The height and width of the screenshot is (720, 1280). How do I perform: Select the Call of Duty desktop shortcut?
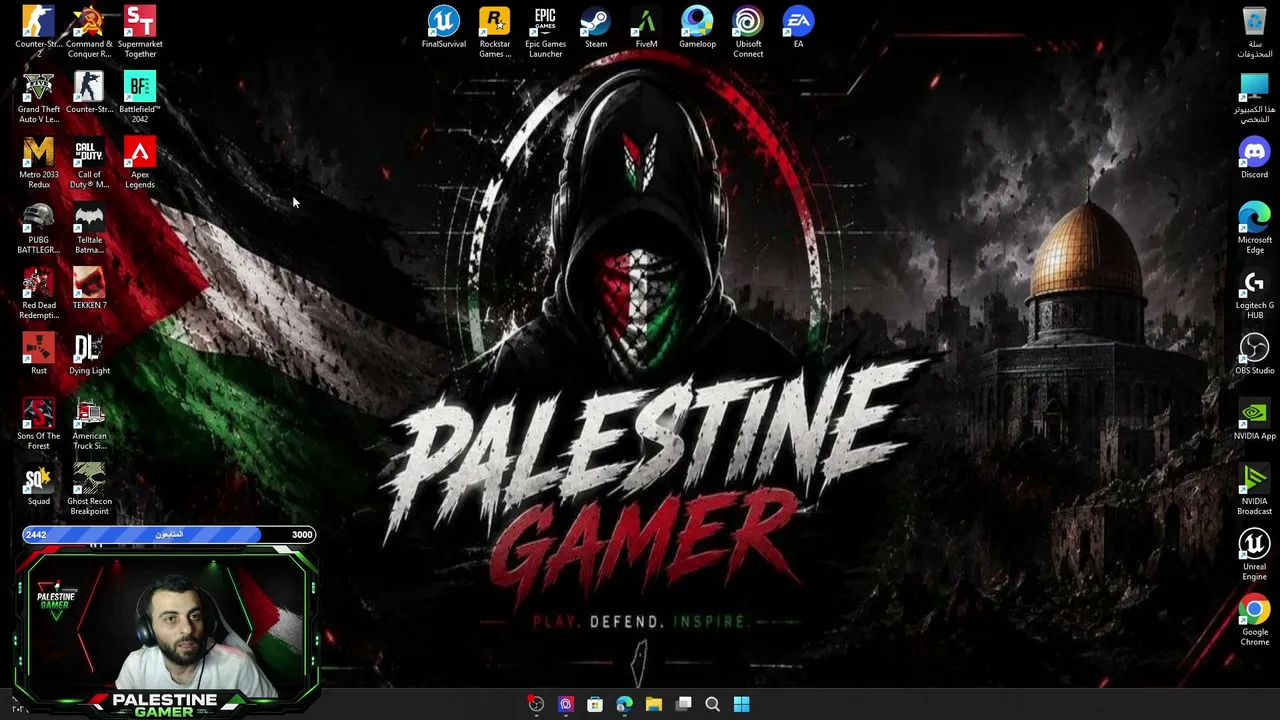tap(89, 163)
